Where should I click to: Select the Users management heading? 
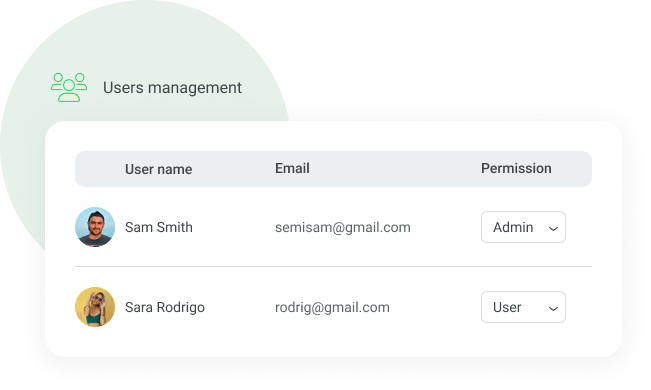(172, 88)
